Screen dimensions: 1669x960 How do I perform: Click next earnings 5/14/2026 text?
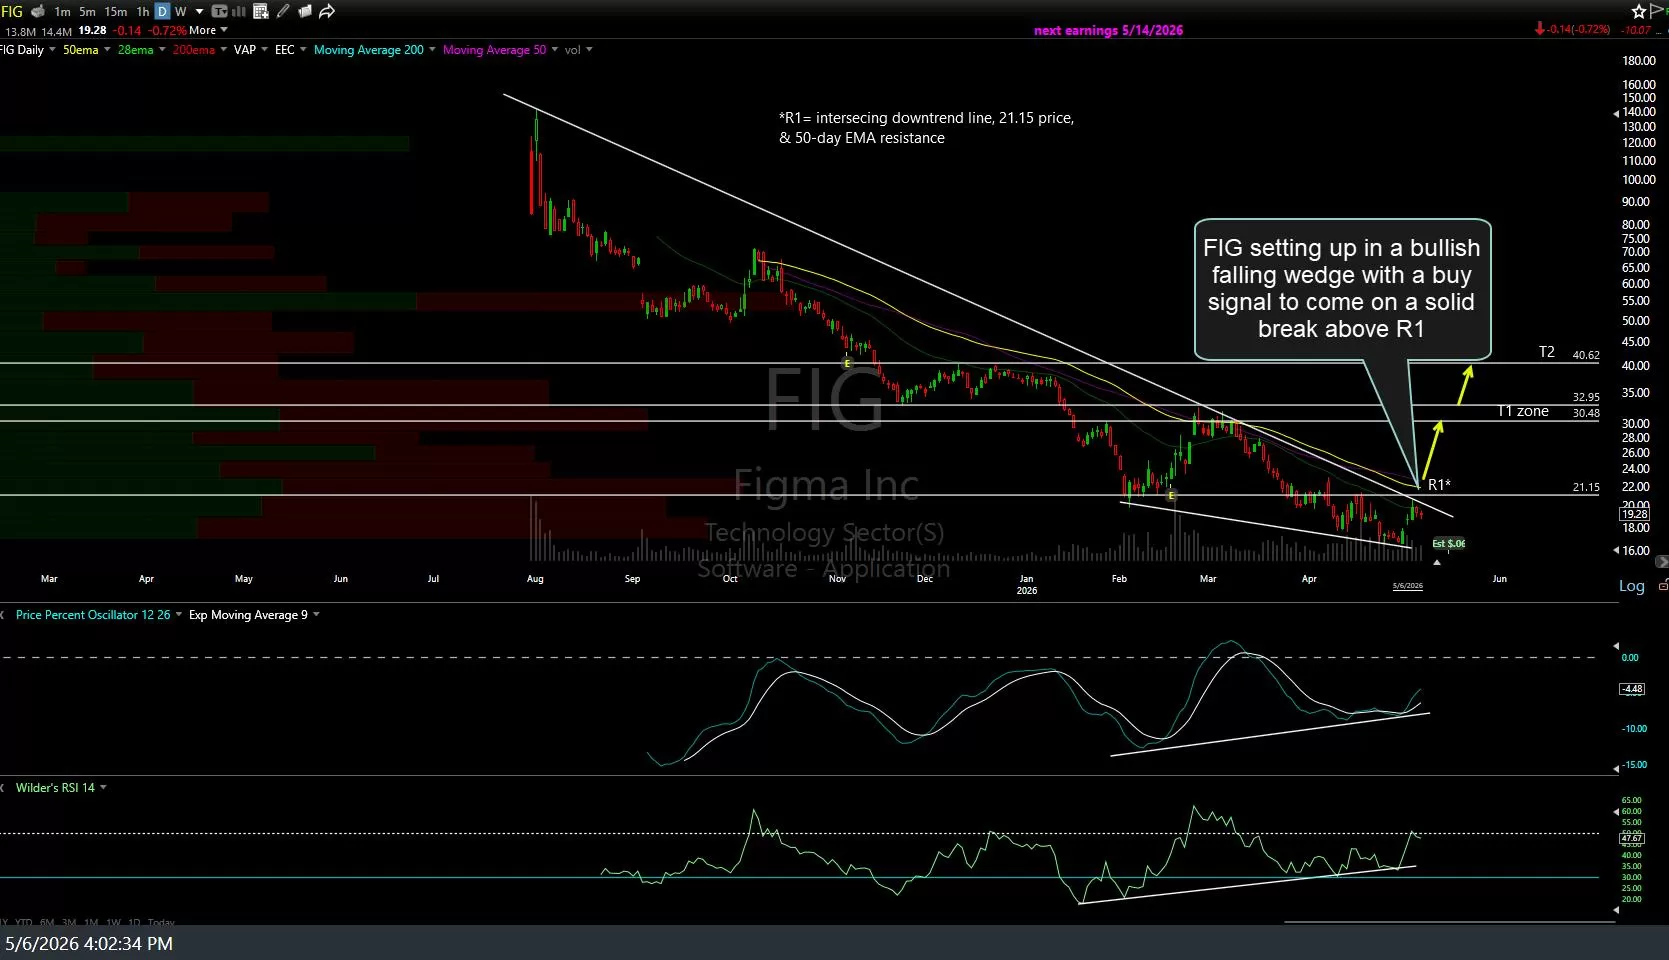pyautogui.click(x=1108, y=30)
